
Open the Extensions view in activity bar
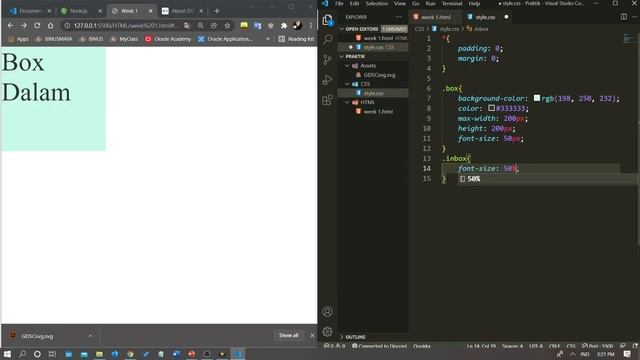327,100
